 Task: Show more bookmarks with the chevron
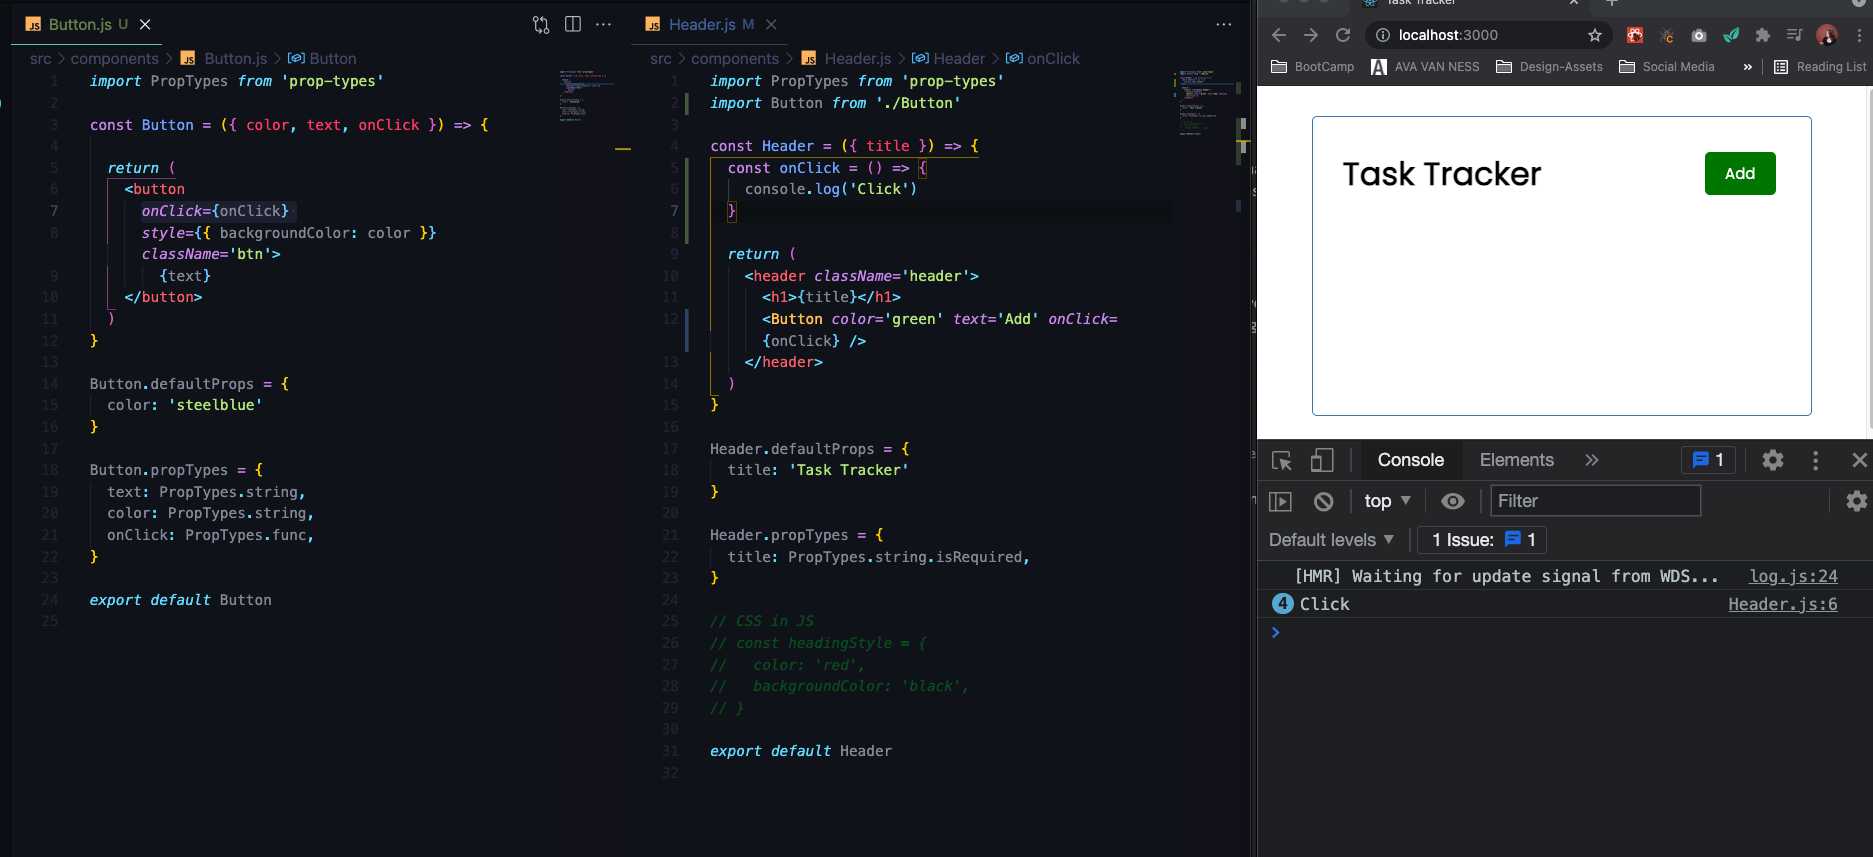click(x=1748, y=67)
